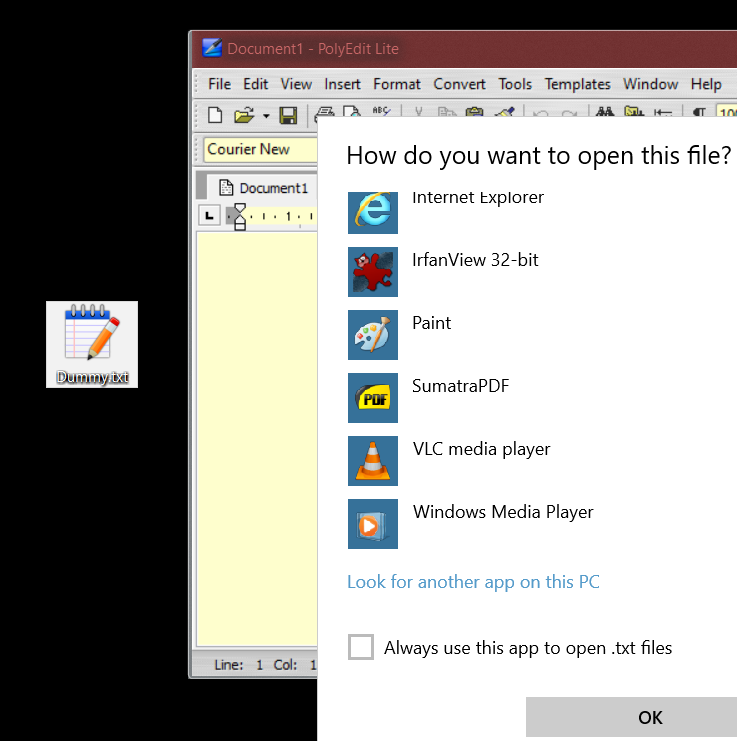Click the indent marker on the ruler

(240, 216)
